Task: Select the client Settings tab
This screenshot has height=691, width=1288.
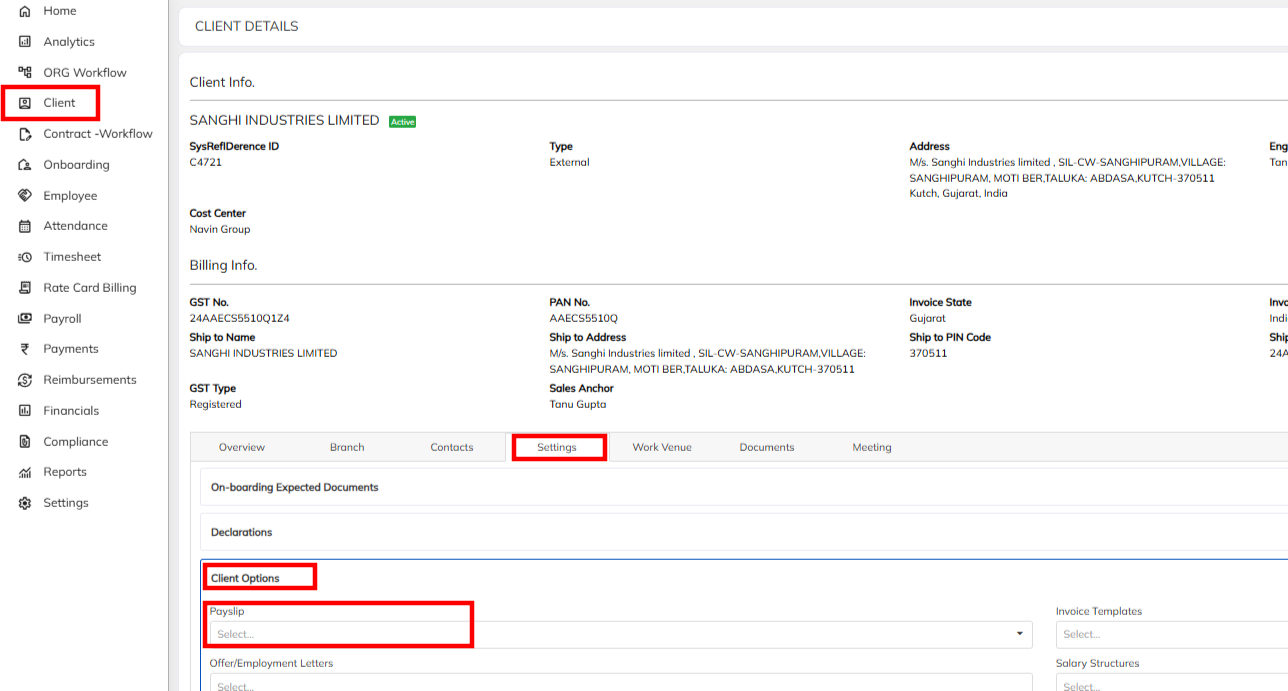Action: click(x=557, y=447)
